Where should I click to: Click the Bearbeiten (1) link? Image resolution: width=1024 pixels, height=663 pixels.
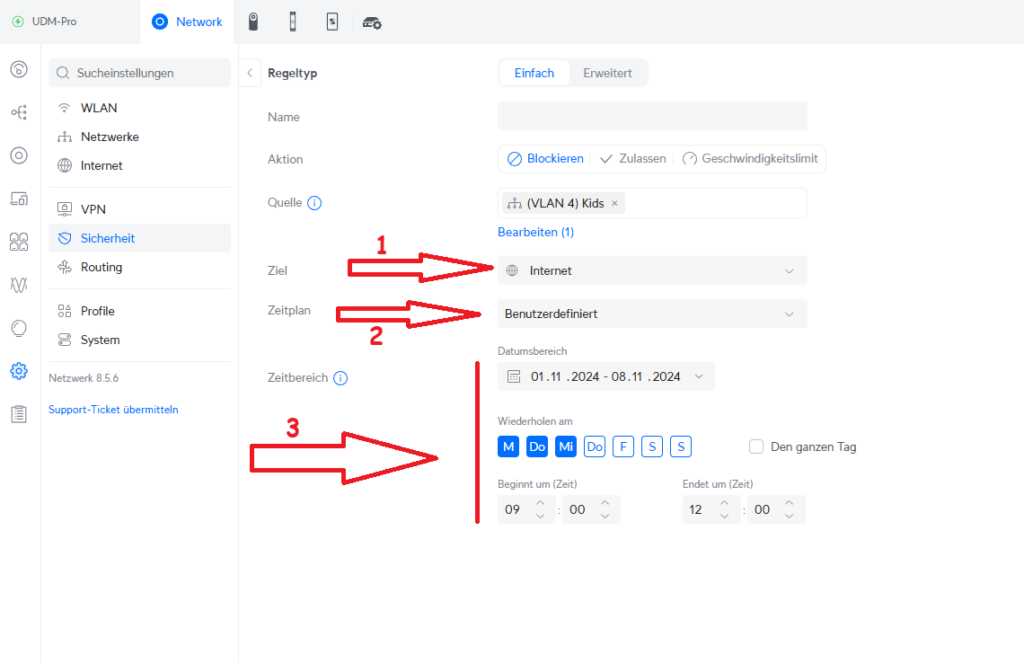pyautogui.click(x=535, y=232)
